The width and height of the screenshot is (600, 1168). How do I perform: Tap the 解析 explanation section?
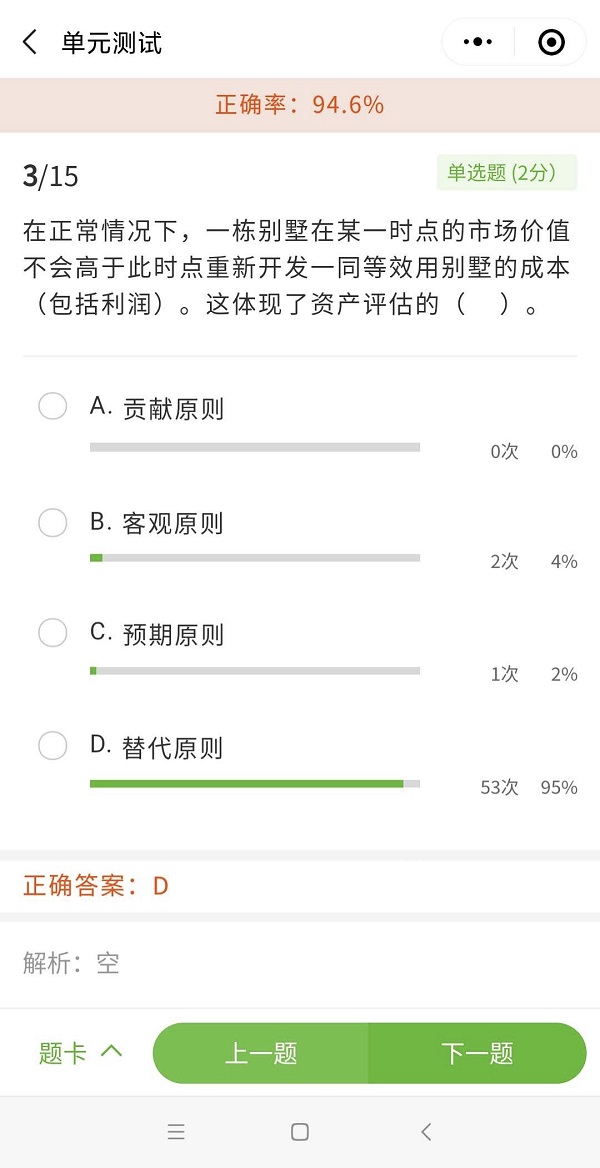(71, 963)
